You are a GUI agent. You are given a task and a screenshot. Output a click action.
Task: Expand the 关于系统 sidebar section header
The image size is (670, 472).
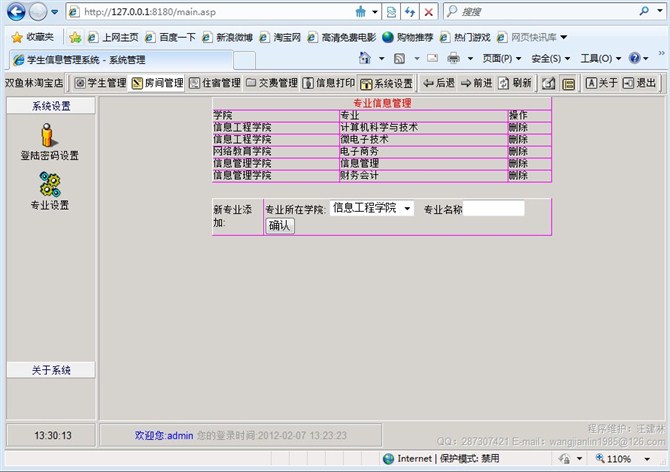pos(51,370)
